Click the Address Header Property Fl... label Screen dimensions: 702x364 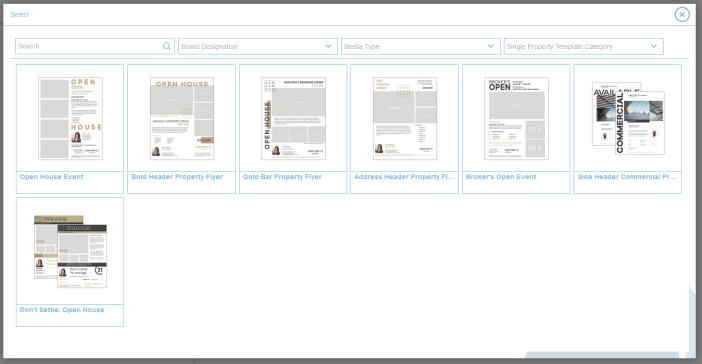[x=404, y=177]
